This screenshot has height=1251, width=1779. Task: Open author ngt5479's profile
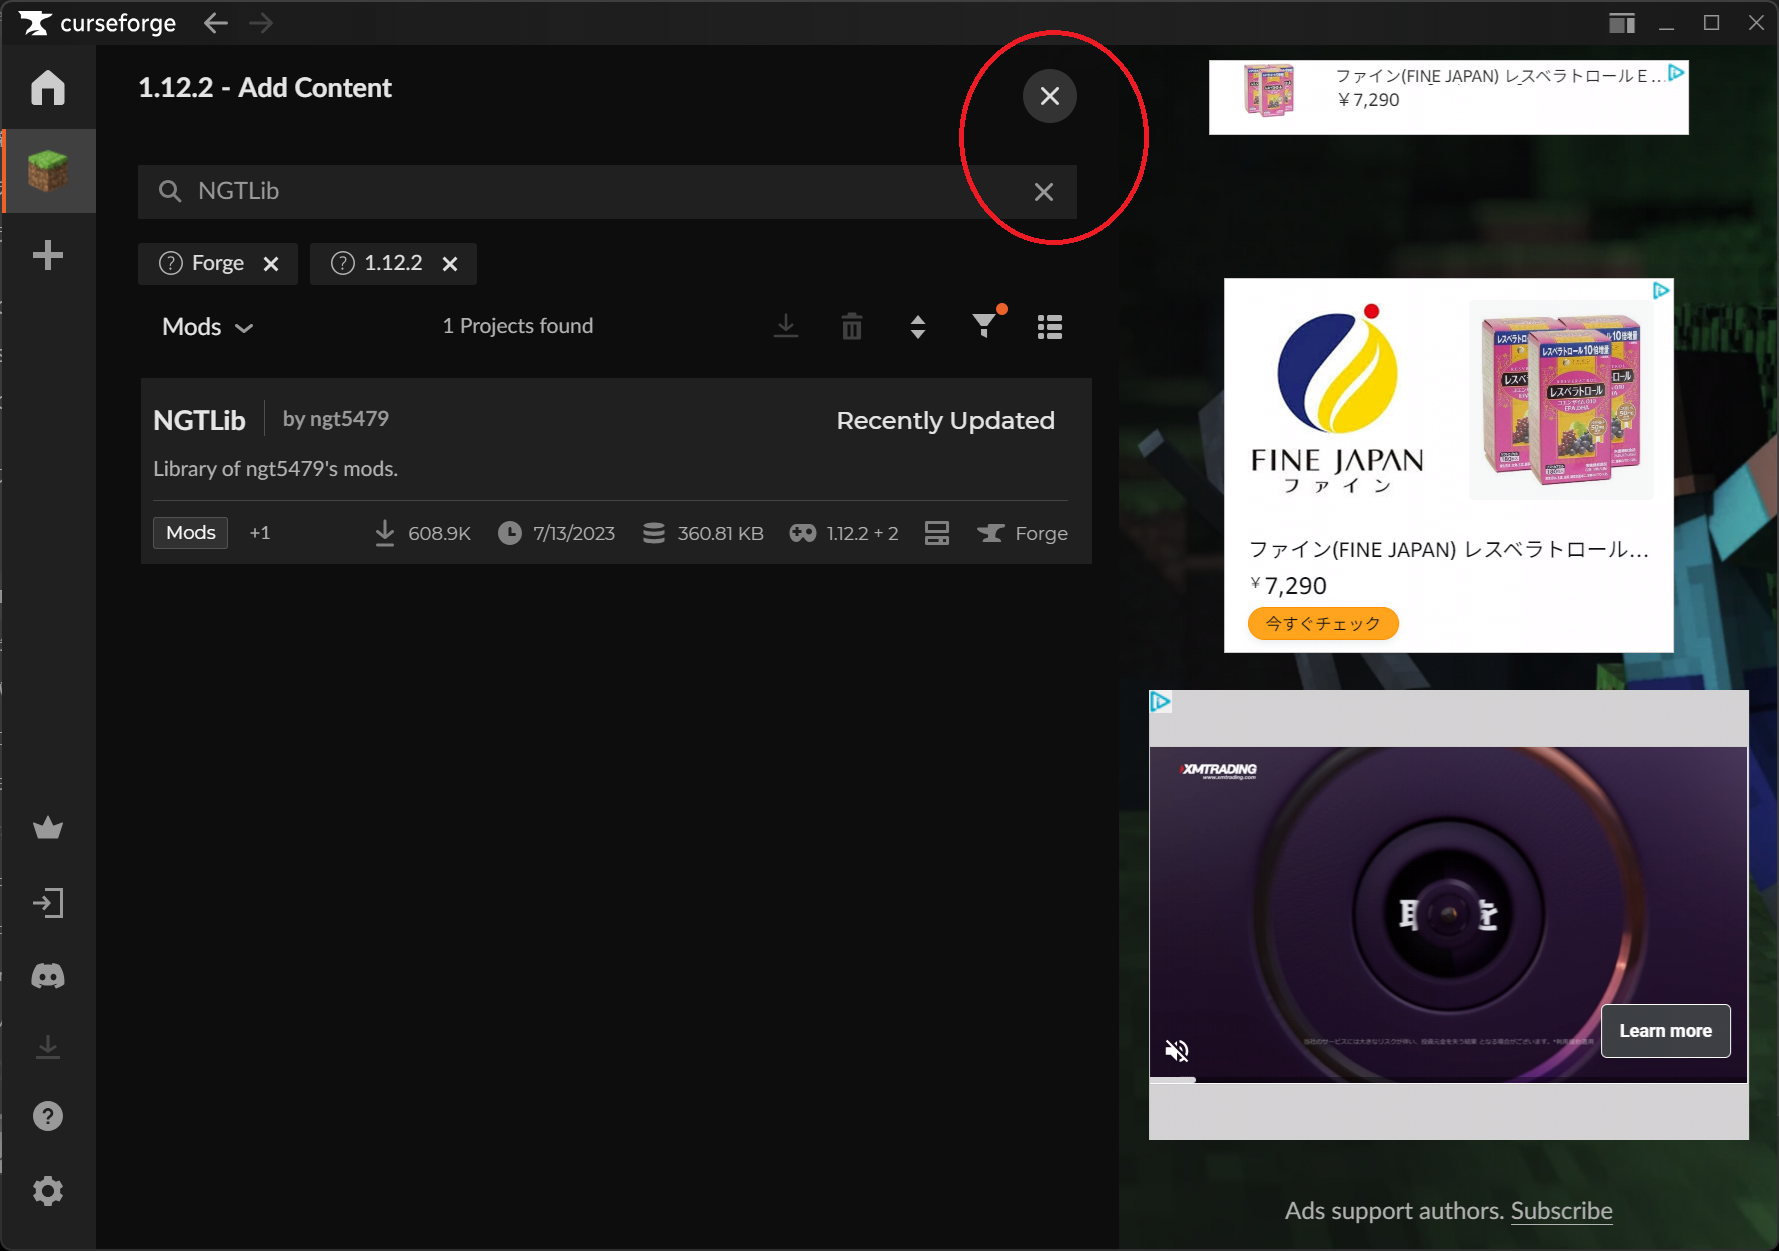point(336,419)
